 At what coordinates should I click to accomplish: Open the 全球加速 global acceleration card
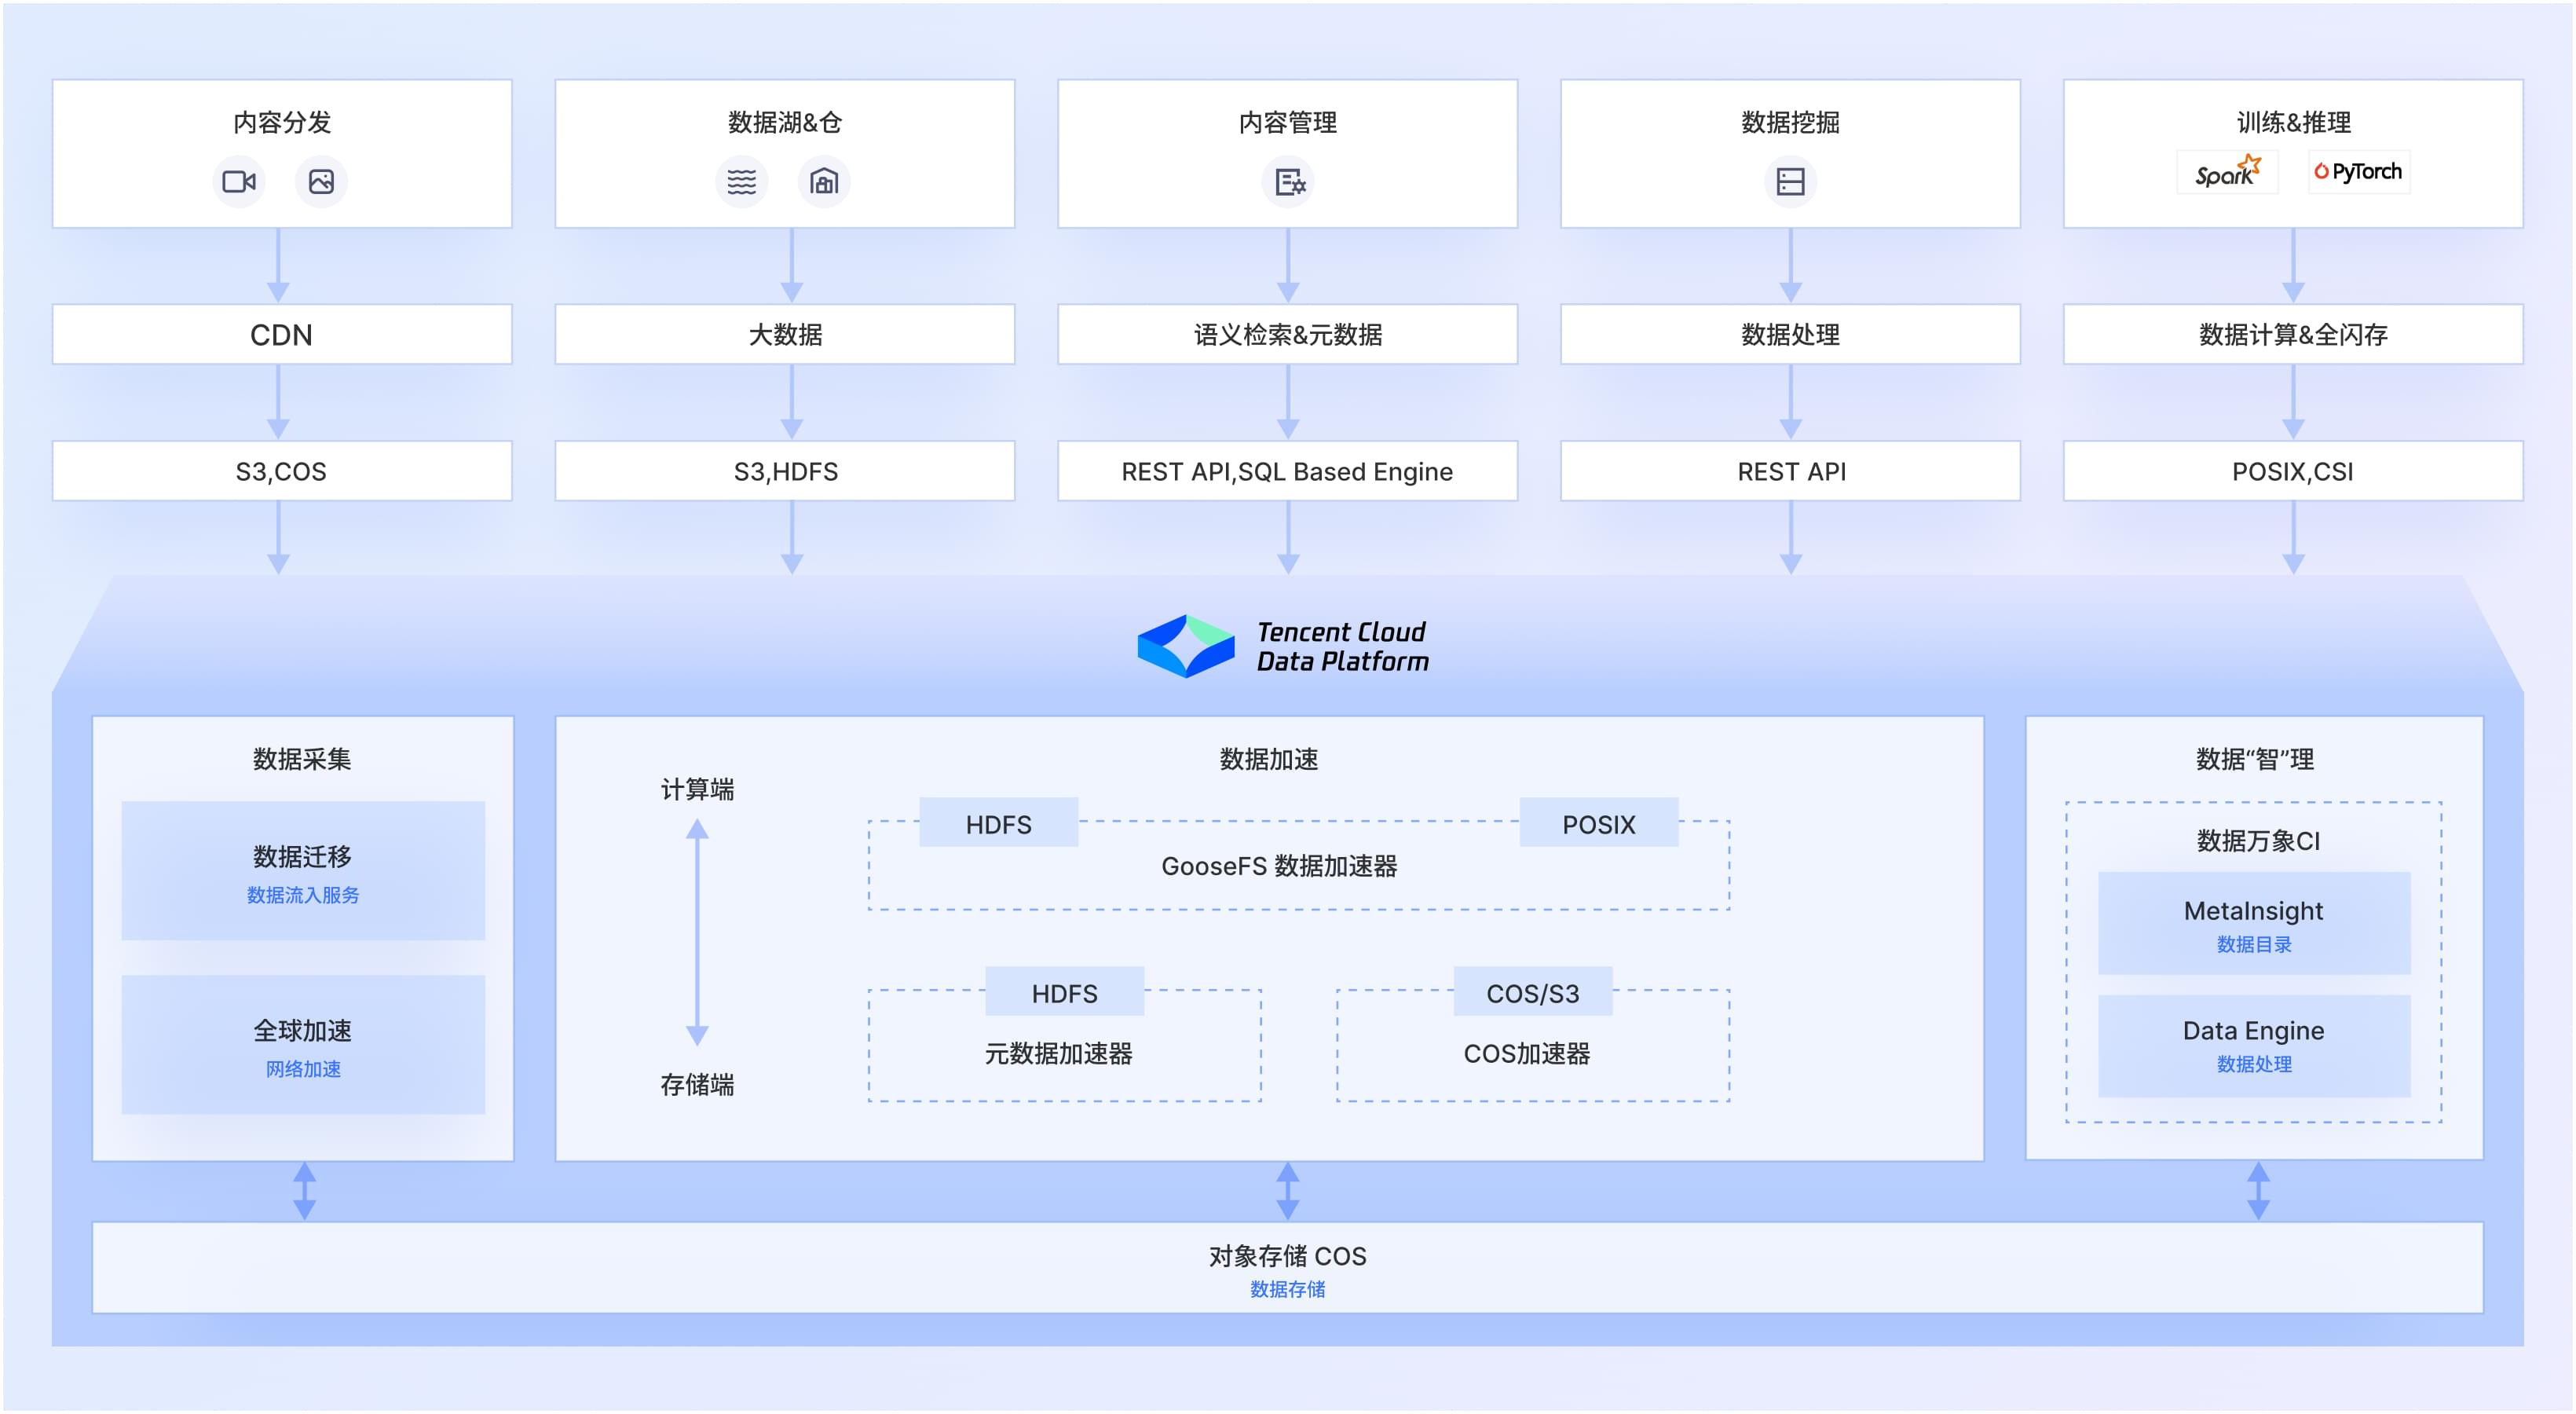click(303, 1045)
